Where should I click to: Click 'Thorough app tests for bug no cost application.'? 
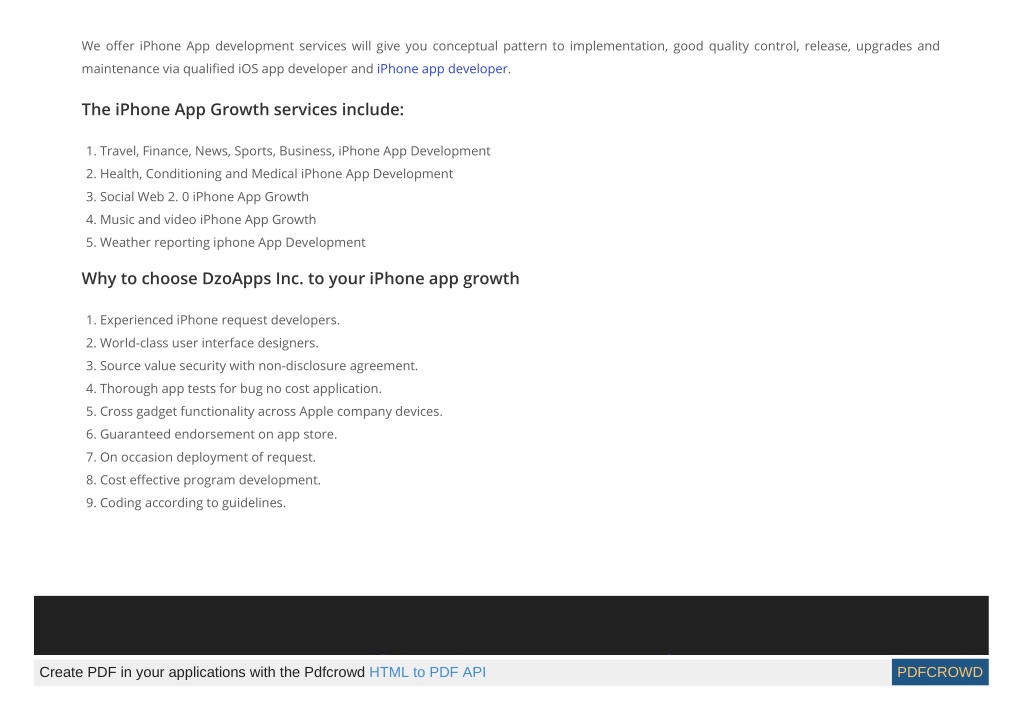pos(241,388)
